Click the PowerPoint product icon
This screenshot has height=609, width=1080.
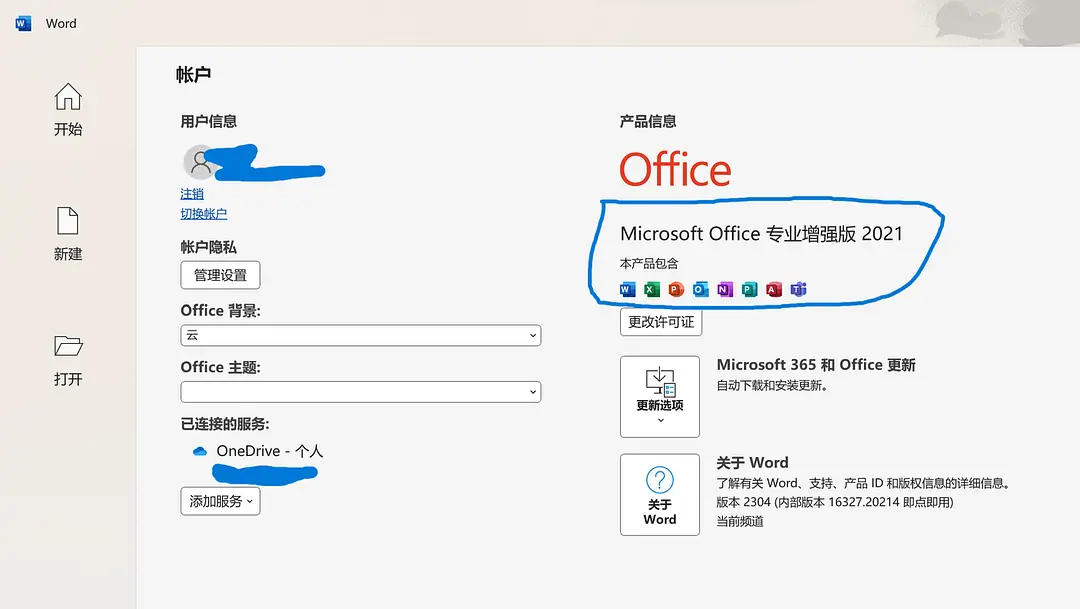click(x=676, y=289)
